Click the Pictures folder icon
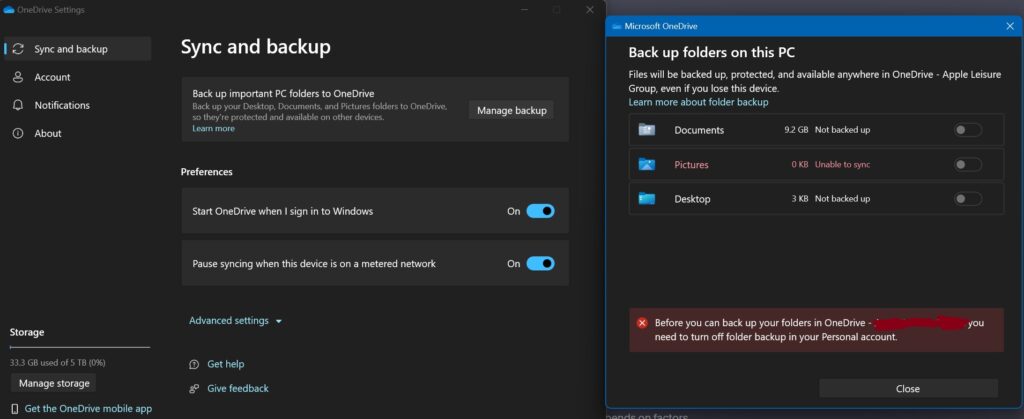Viewport: 1024px width, 419px height. tap(647, 164)
